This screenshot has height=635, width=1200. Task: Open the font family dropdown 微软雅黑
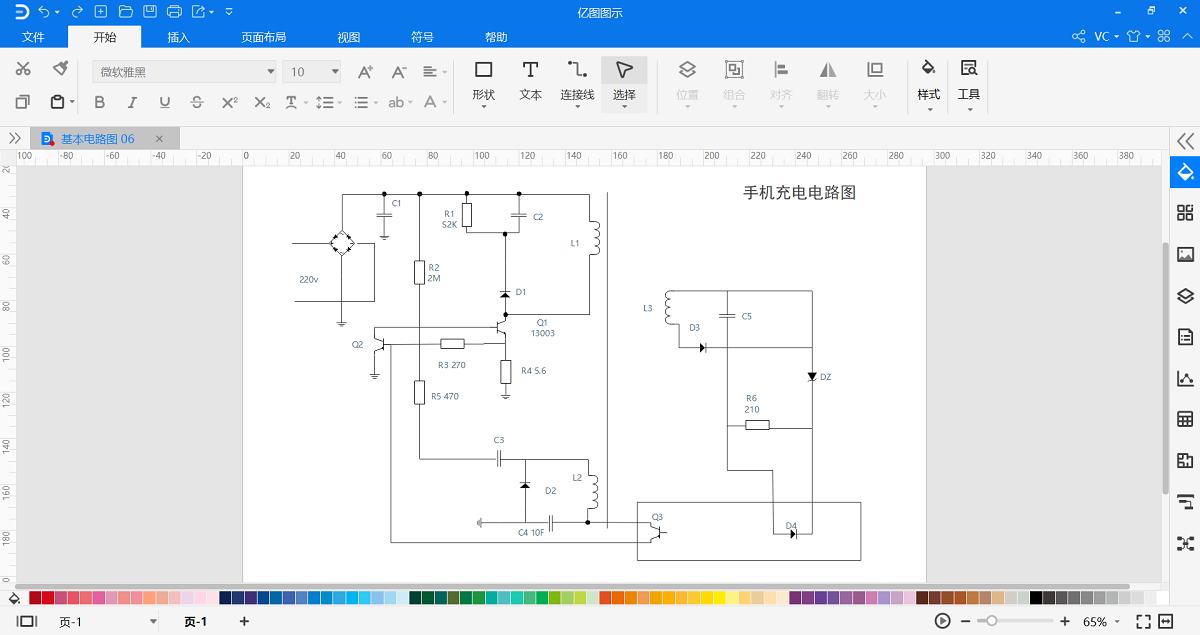point(270,71)
